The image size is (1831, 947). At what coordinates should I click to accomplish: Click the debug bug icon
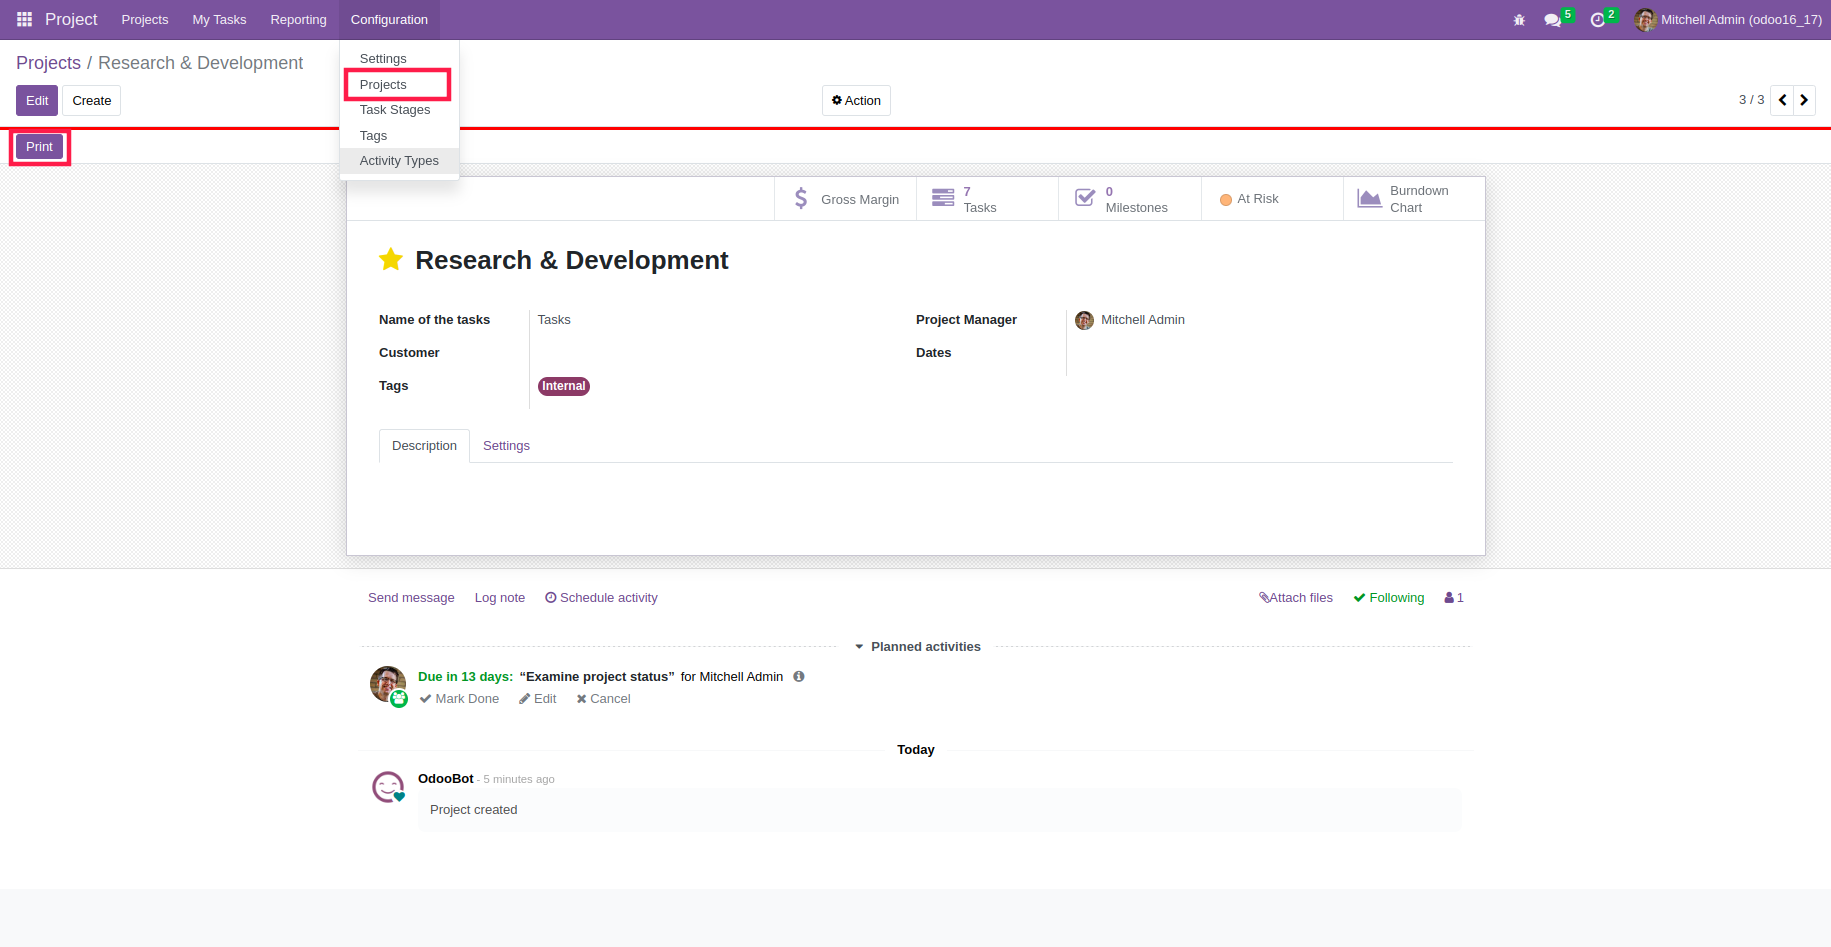click(x=1519, y=20)
